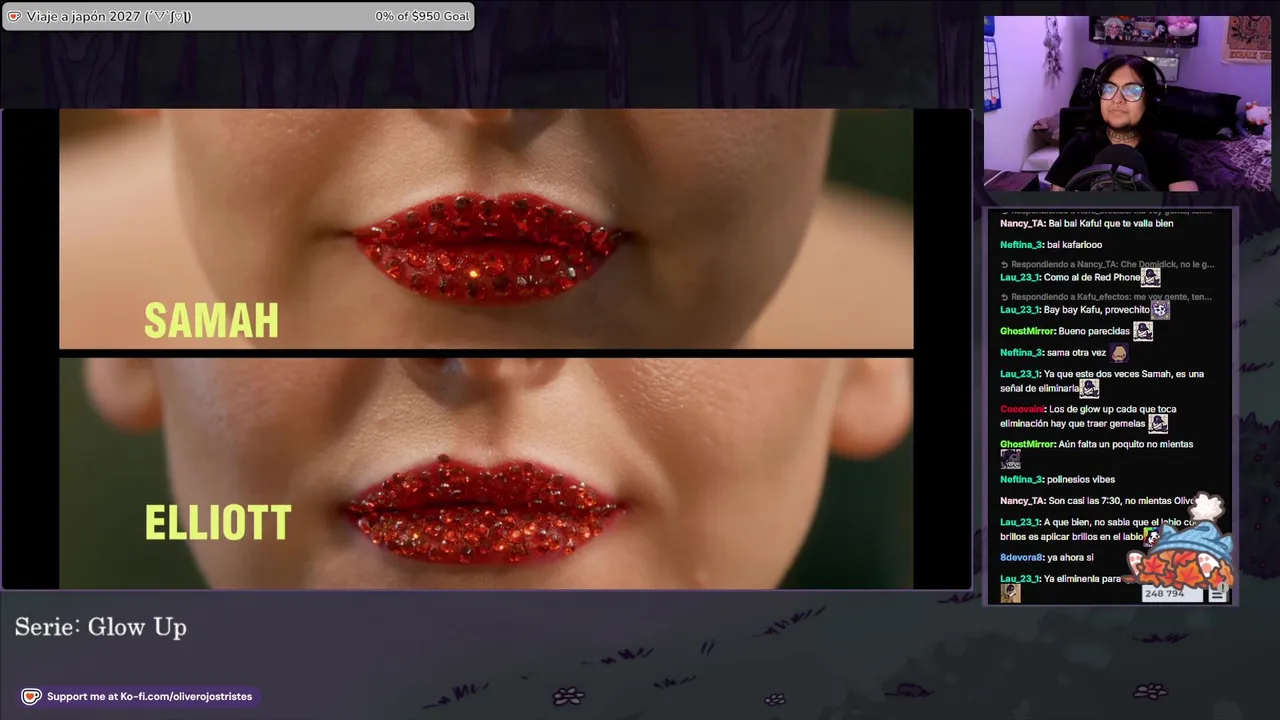Click 'Aún falta un poquito no mientas' text
This screenshot has width=1280, height=720.
[1126, 444]
